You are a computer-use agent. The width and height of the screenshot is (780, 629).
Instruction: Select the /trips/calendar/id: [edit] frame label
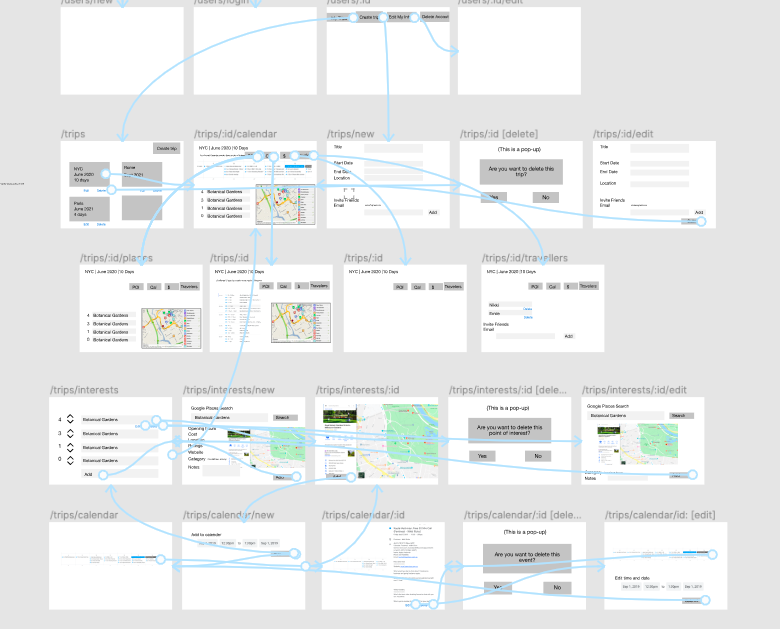(660, 515)
